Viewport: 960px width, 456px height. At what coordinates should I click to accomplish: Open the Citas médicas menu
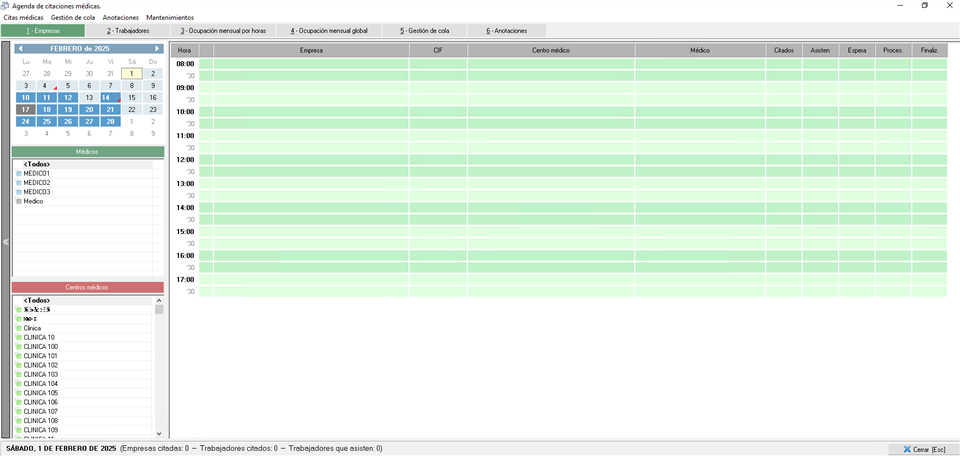[23, 18]
